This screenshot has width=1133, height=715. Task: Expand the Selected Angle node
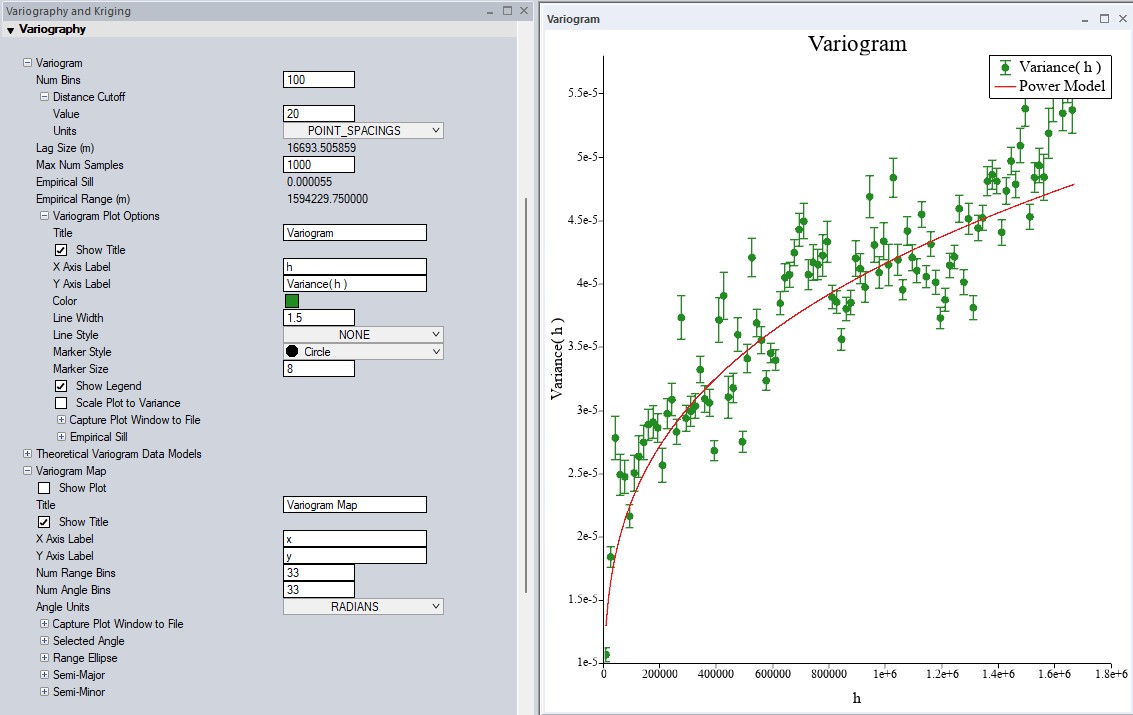point(44,641)
